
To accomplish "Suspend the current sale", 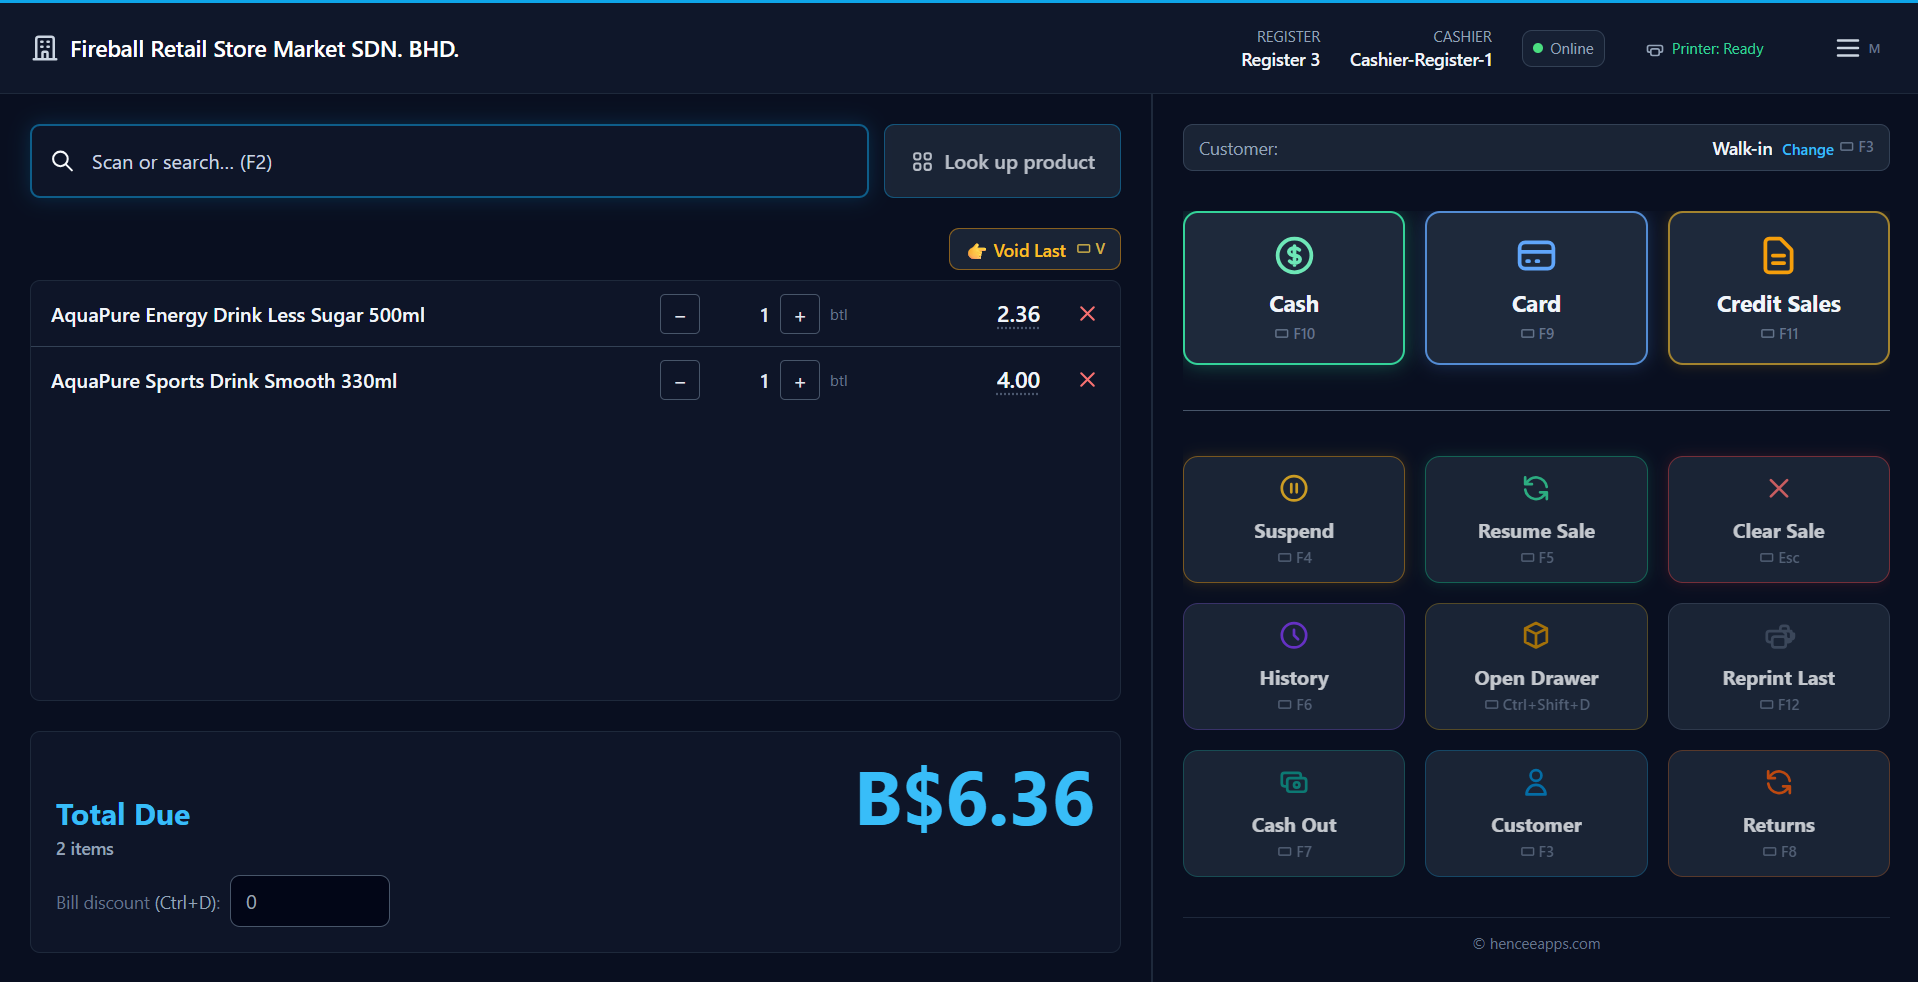I will pyautogui.click(x=1293, y=519).
